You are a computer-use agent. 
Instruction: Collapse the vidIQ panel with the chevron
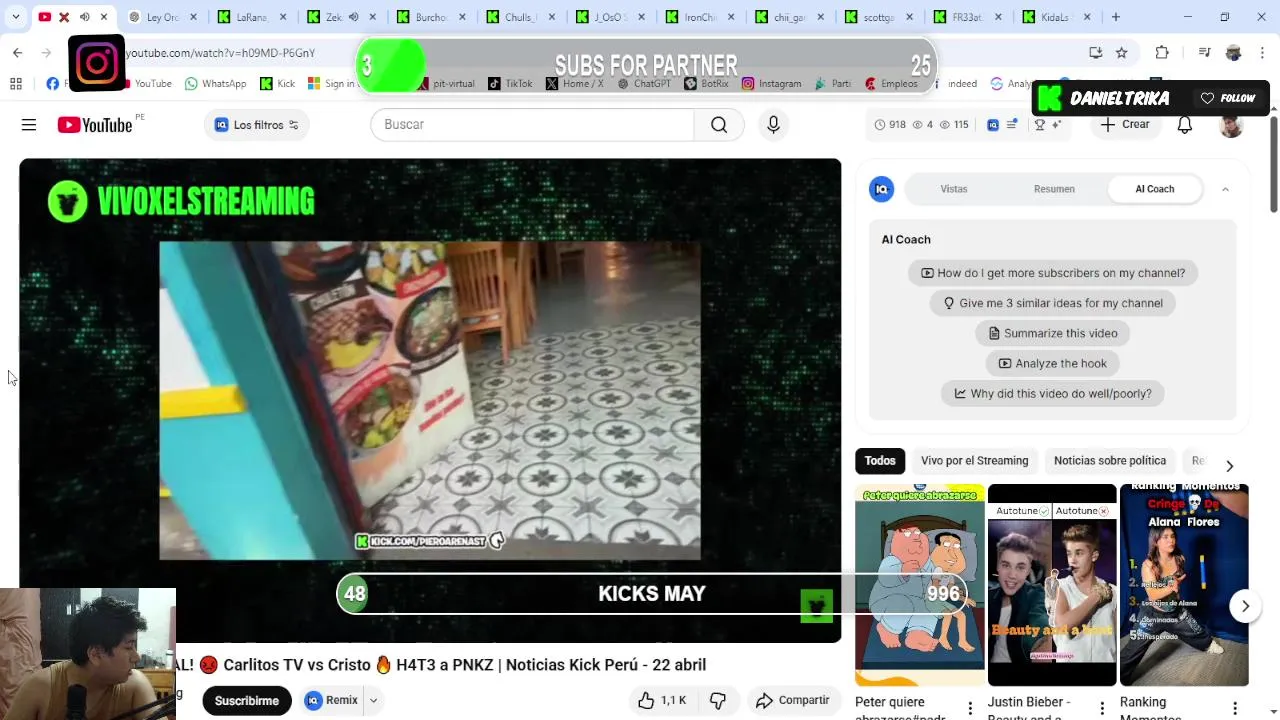tap(1225, 189)
